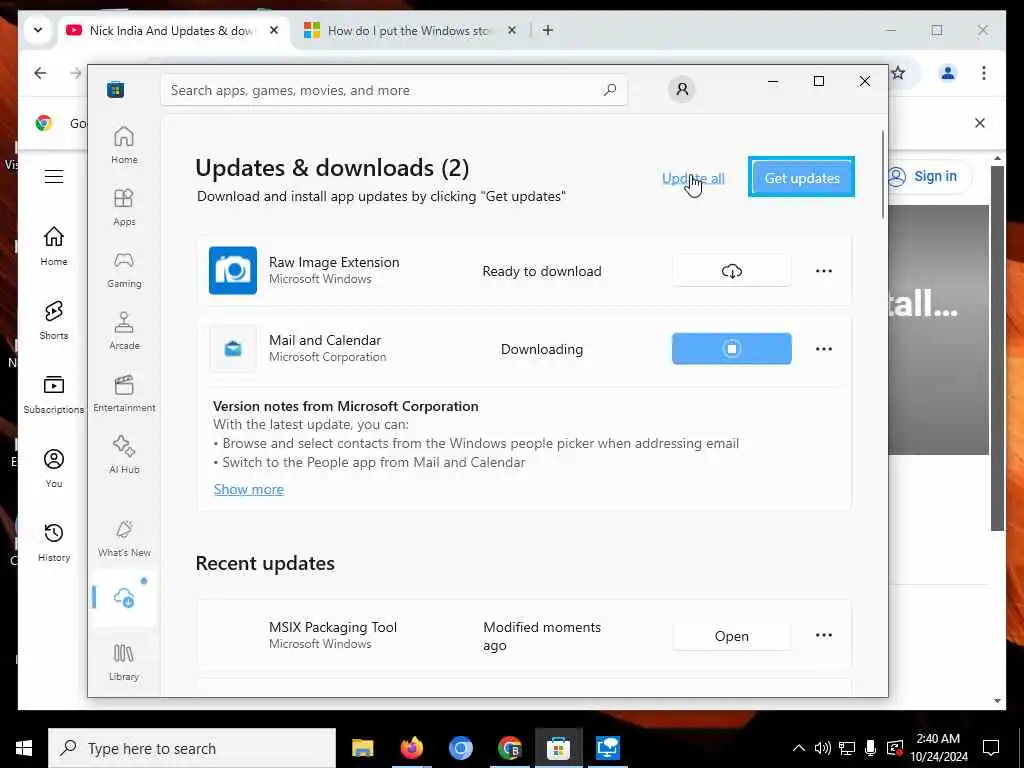Open the Arcade section in Store
Viewport: 1024px width, 768px height.
coord(124,331)
